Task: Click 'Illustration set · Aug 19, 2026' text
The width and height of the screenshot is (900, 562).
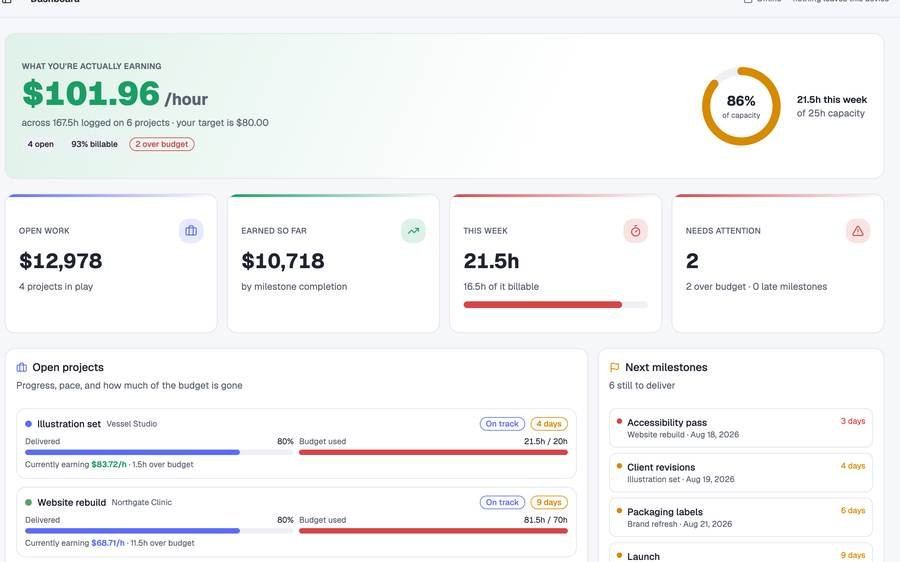Action: coord(681,479)
